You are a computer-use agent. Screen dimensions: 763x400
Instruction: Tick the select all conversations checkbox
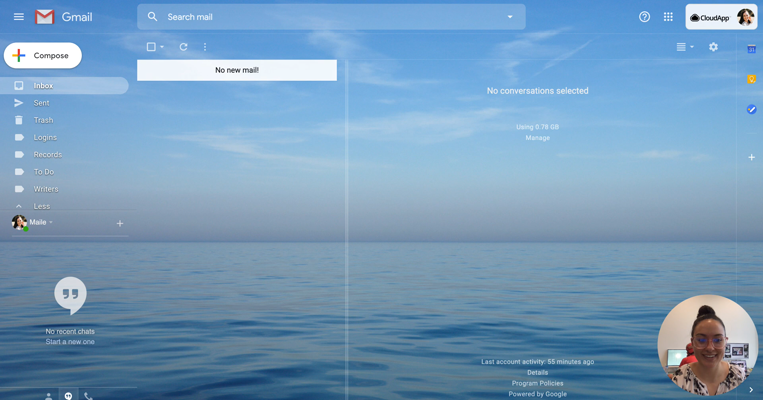151,47
